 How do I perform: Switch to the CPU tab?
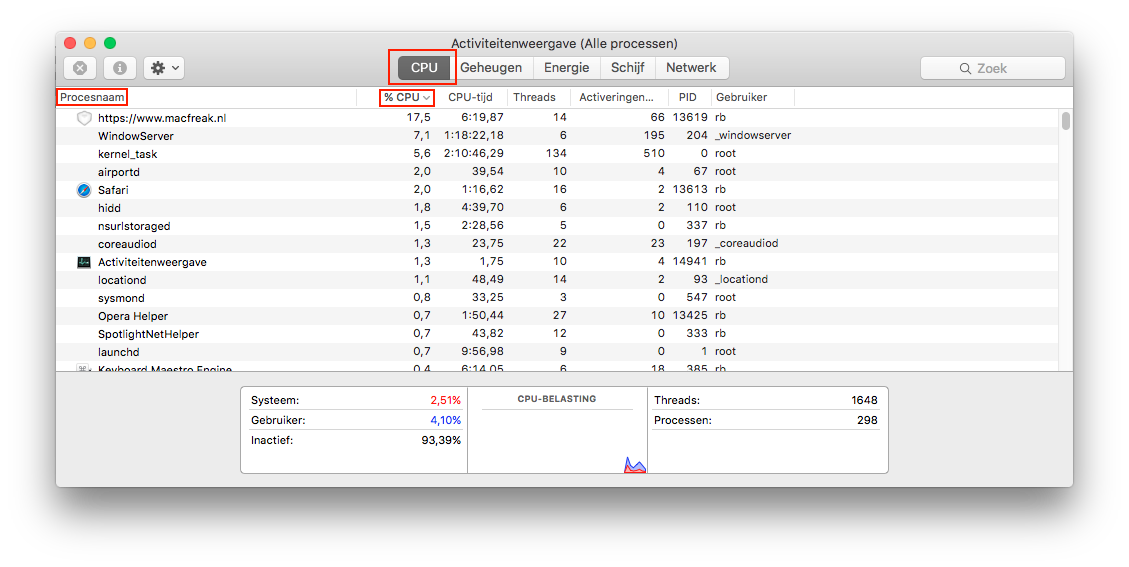[x=424, y=68]
